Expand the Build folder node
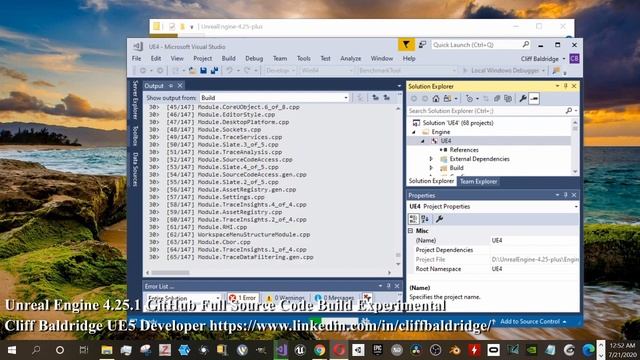This screenshot has height=360, width=640. (431, 168)
